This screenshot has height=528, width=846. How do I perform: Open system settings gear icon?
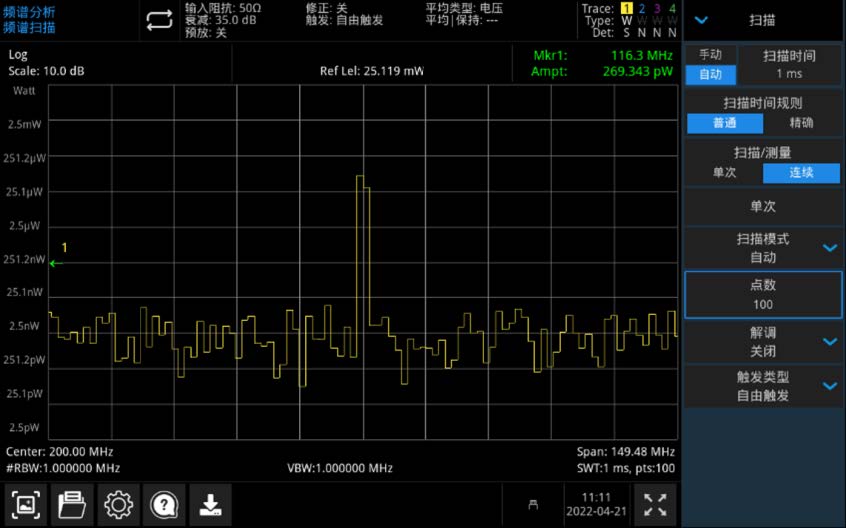tap(118, 505)
